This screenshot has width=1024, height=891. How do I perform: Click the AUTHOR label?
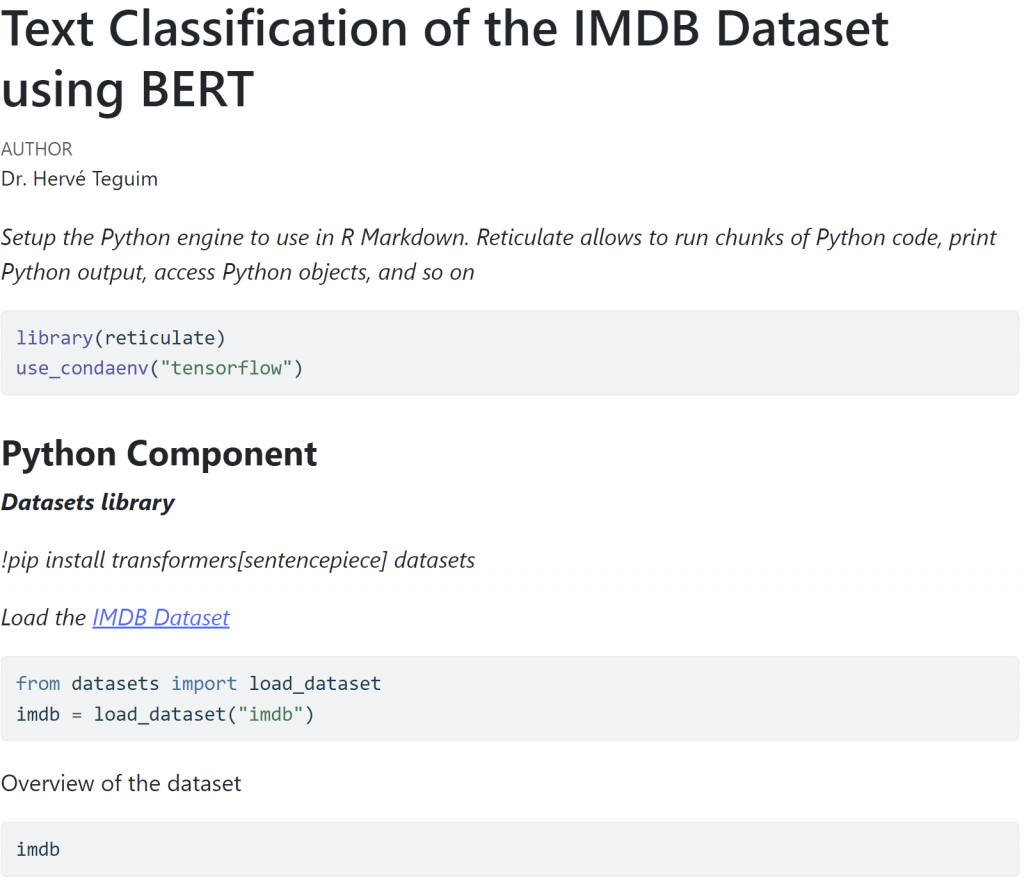pos(37,150)
